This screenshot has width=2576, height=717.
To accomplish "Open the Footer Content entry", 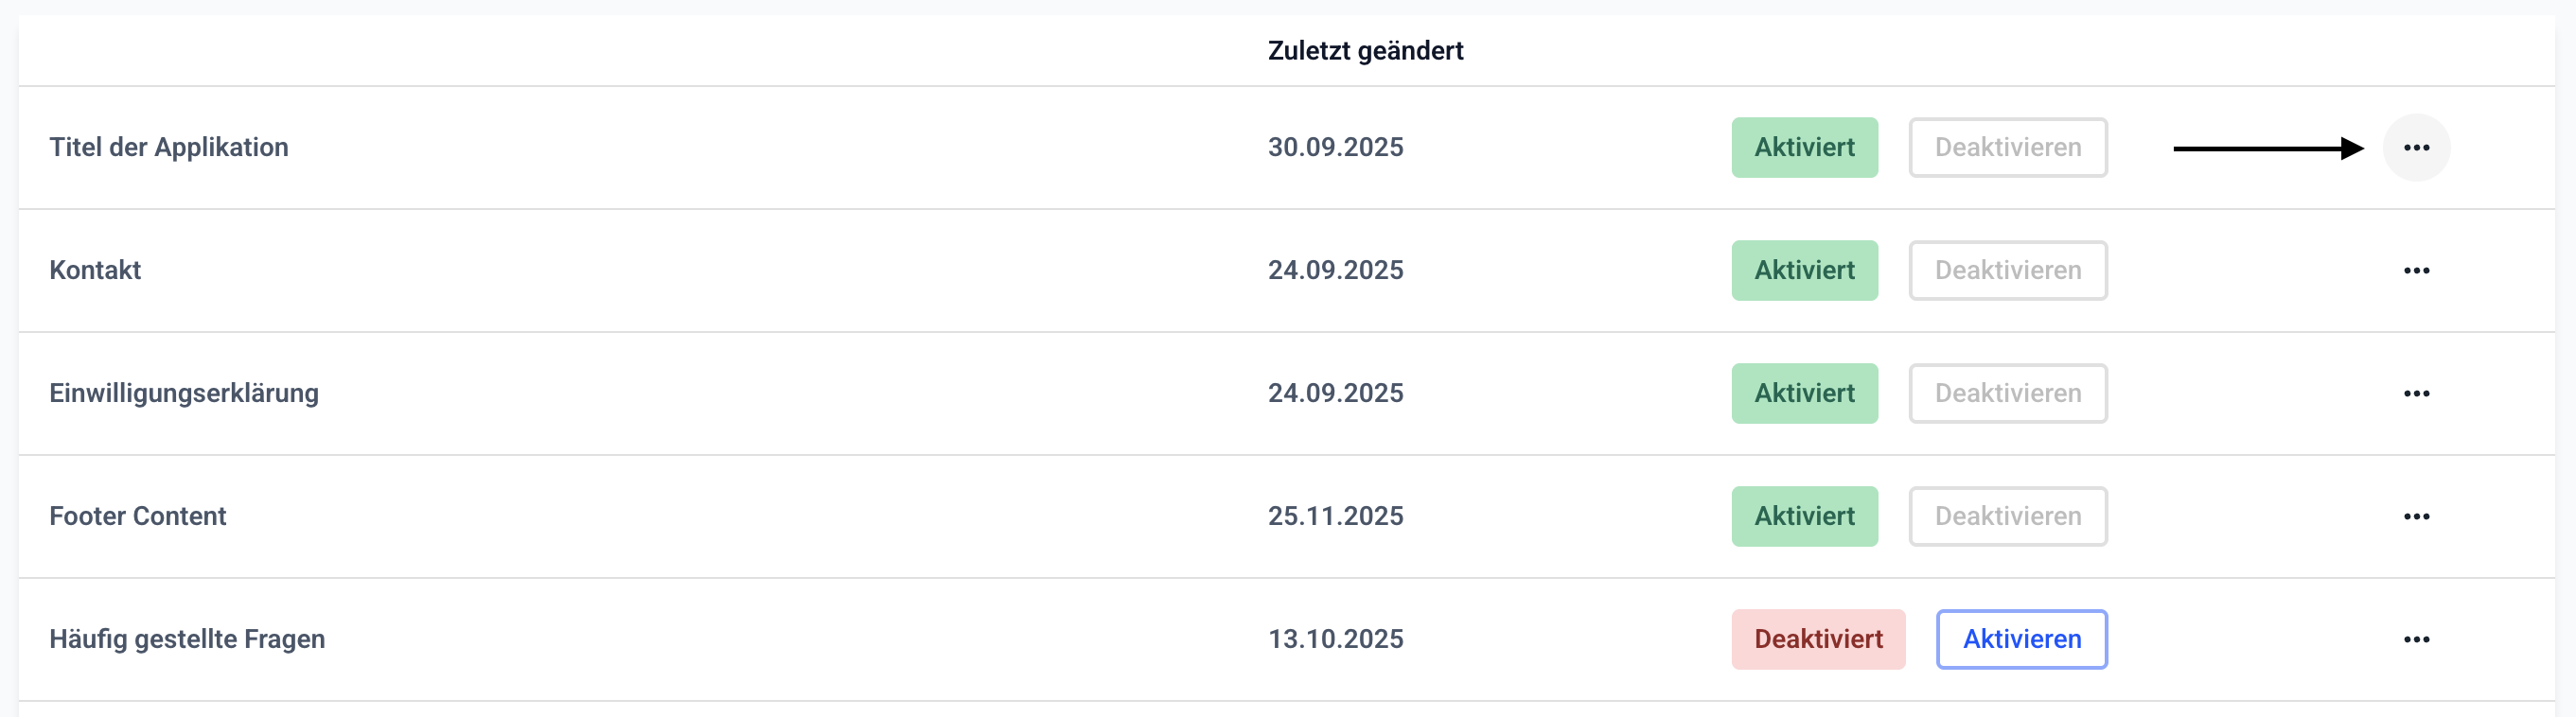I will (x=138, y=517).
